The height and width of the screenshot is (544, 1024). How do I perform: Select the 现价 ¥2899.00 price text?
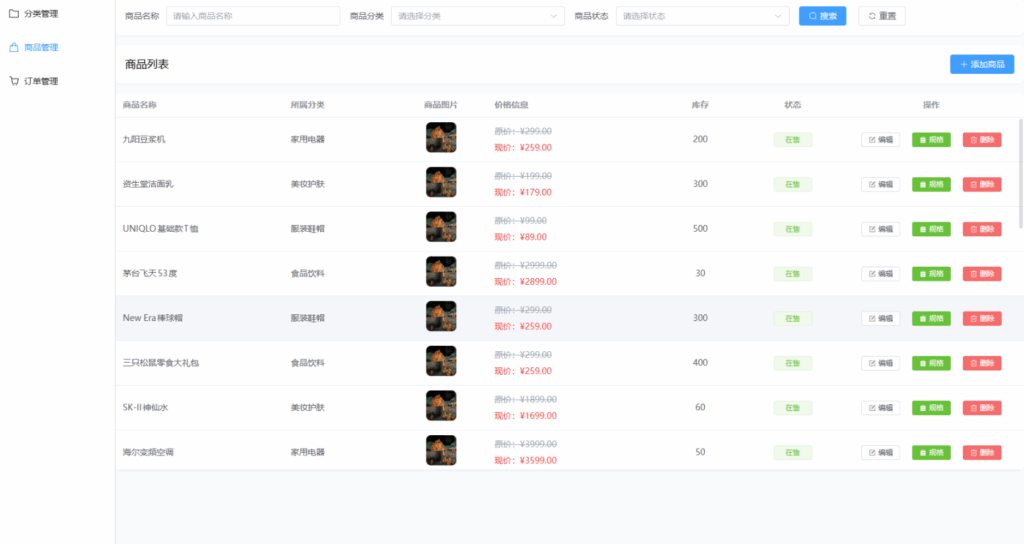(x=526, y=281)
